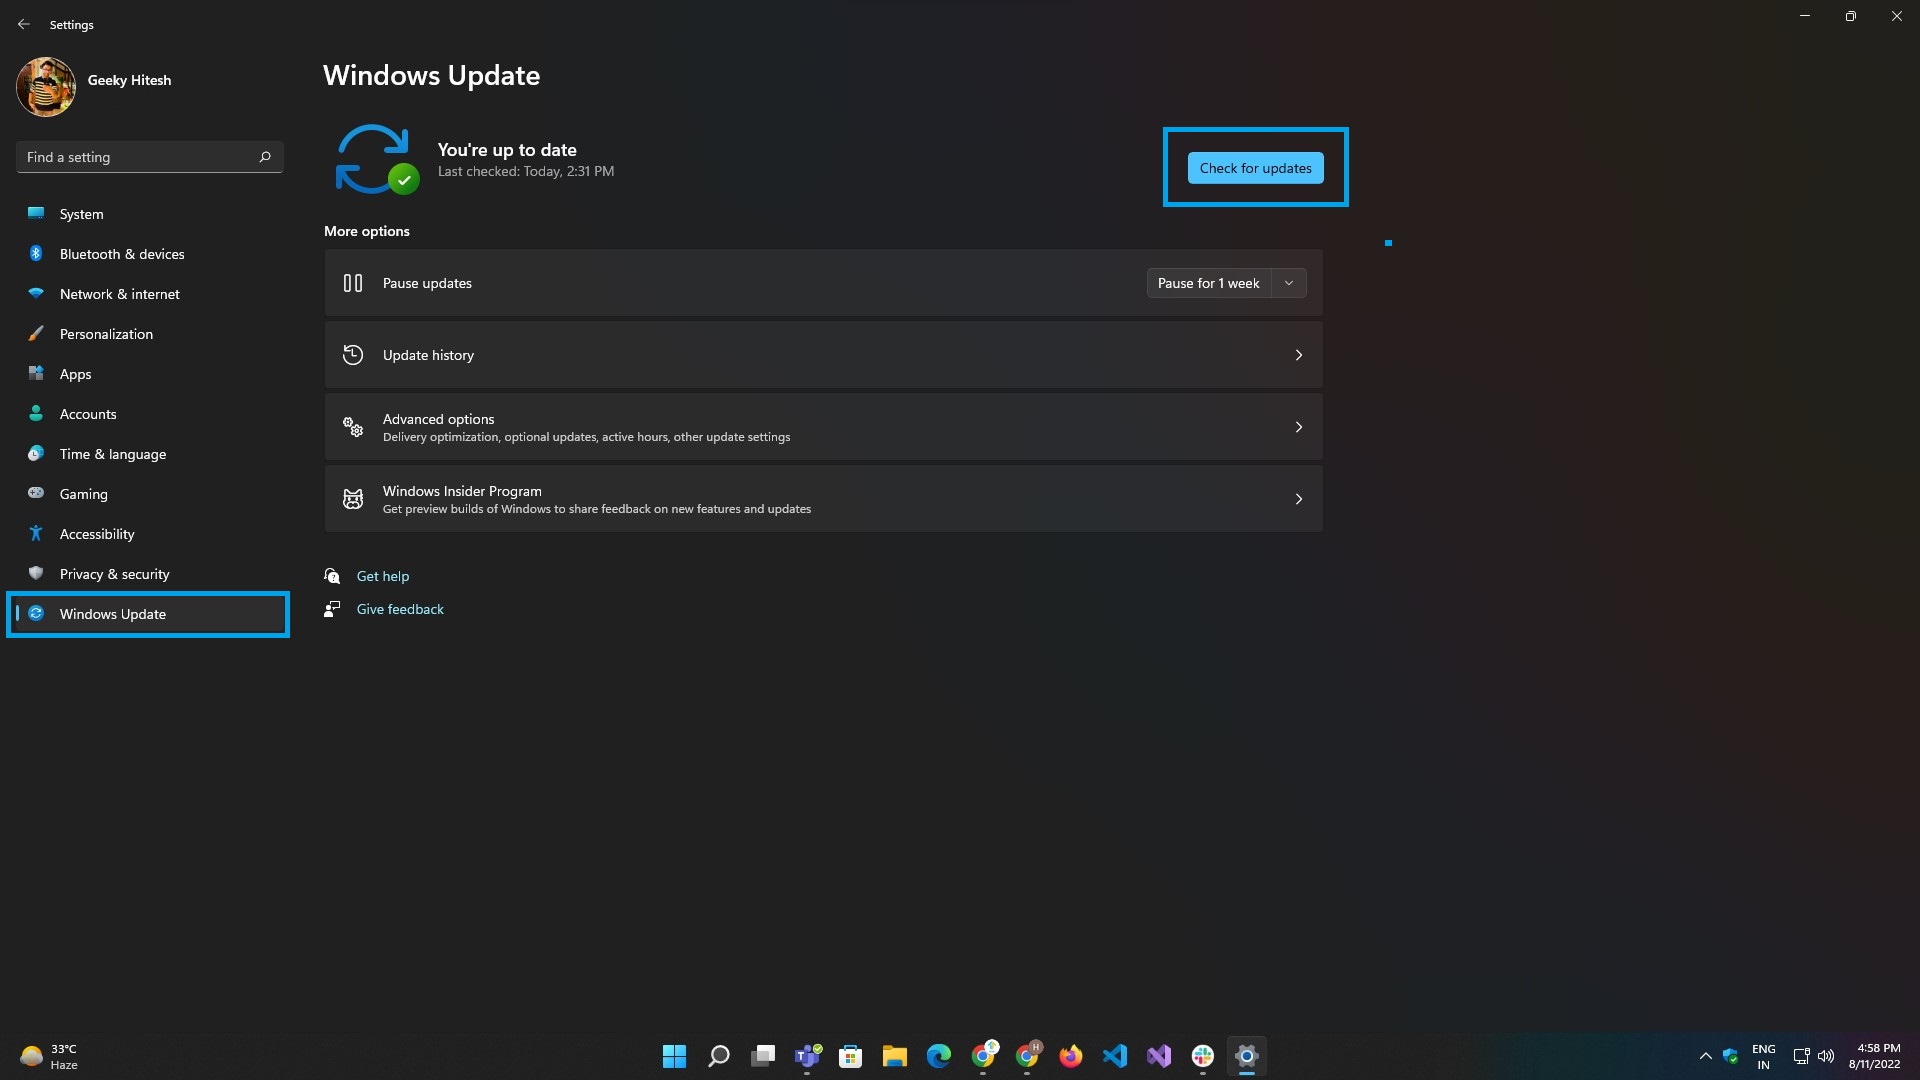The image size is (1920, 1080).
Task: Click the Get help icon
Action: 332,576
